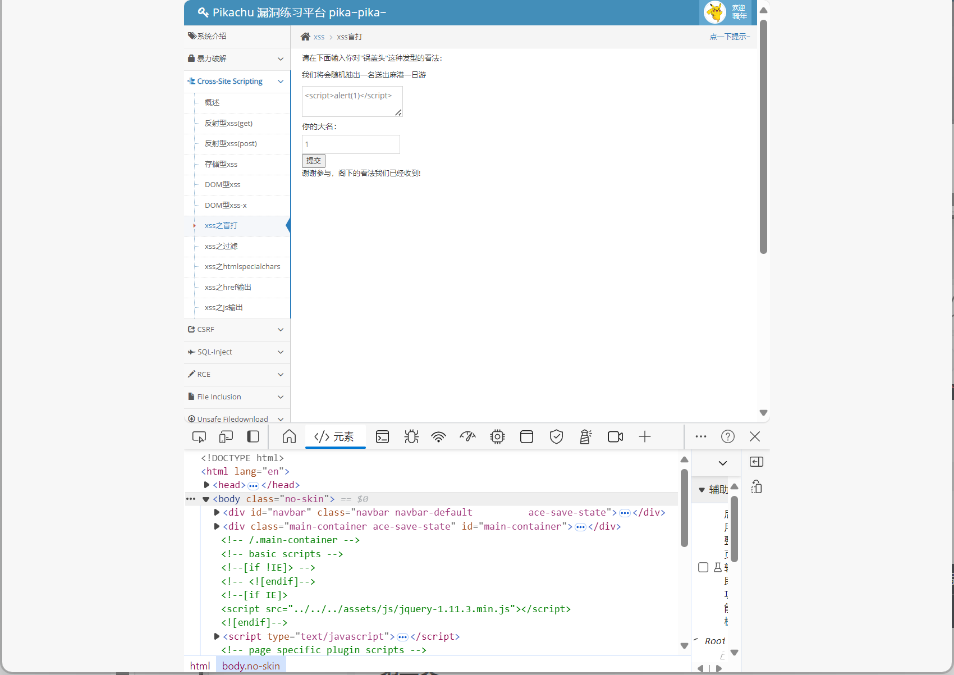
Task: Expand the div id navbar node
Action: (x=217, y=512)
